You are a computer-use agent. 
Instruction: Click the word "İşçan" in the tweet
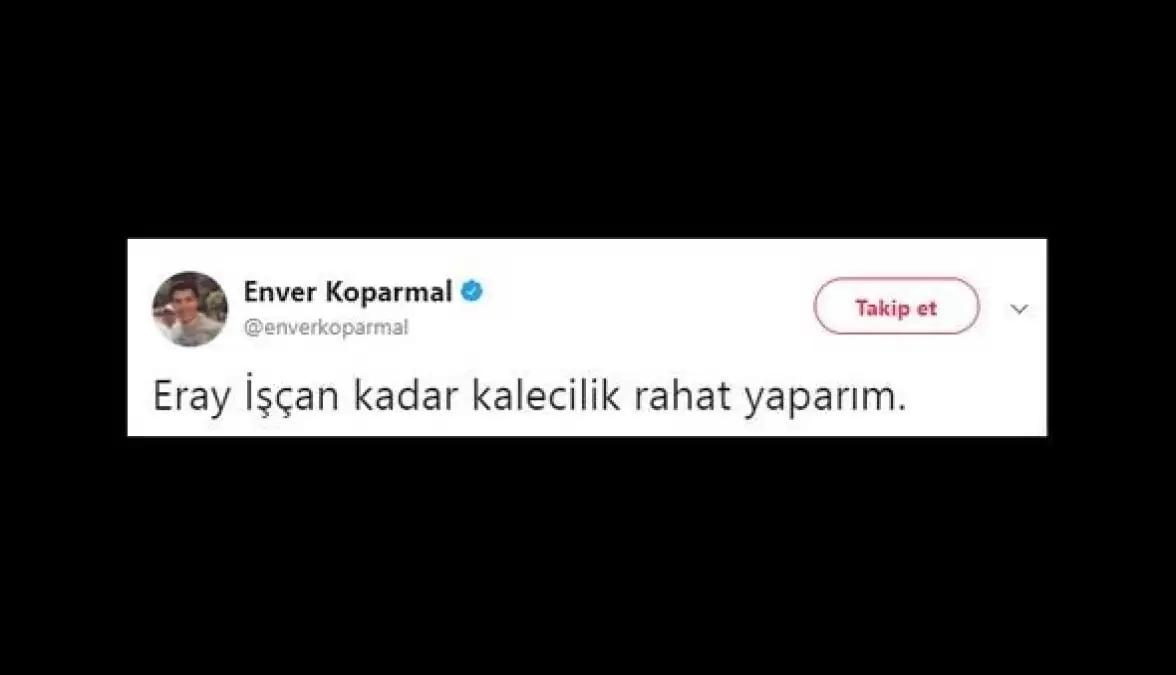coord(292,395)
